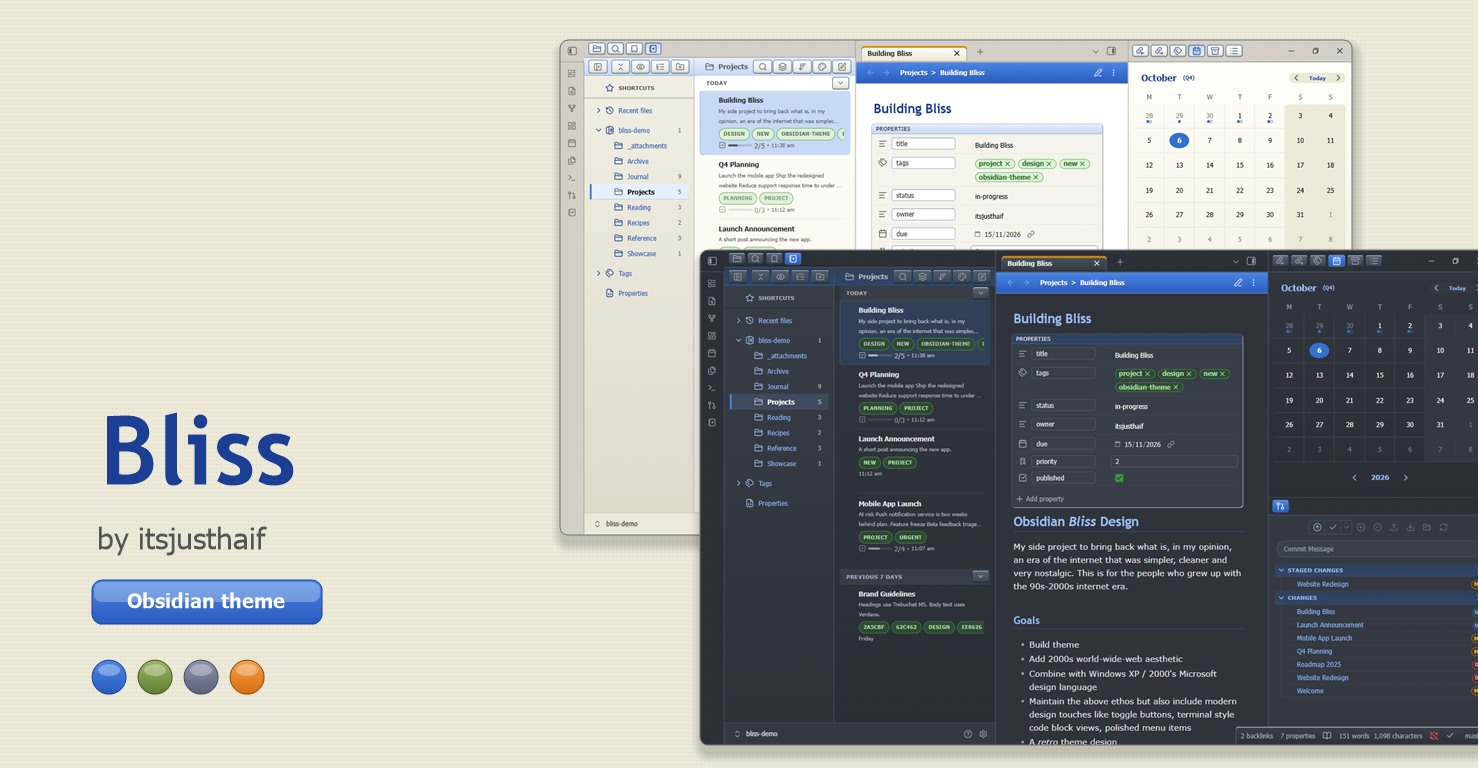Click the settings gear in the dark window's vault footer
Image resolution: width=1478 pixels, height=768 pixels.
click(x=983, y=734)
